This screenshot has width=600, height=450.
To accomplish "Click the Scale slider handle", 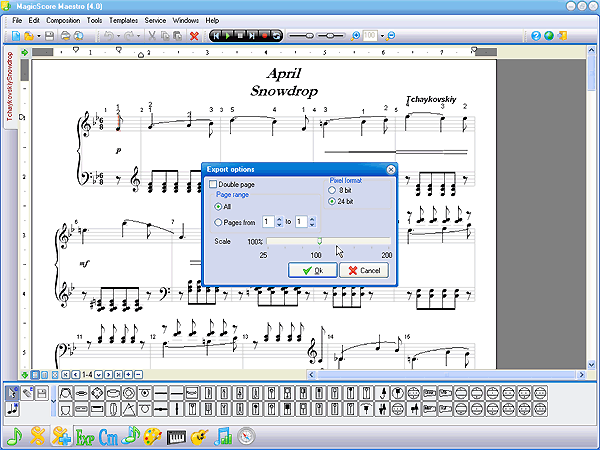I will pyautogui.click(x=320, y=241).
